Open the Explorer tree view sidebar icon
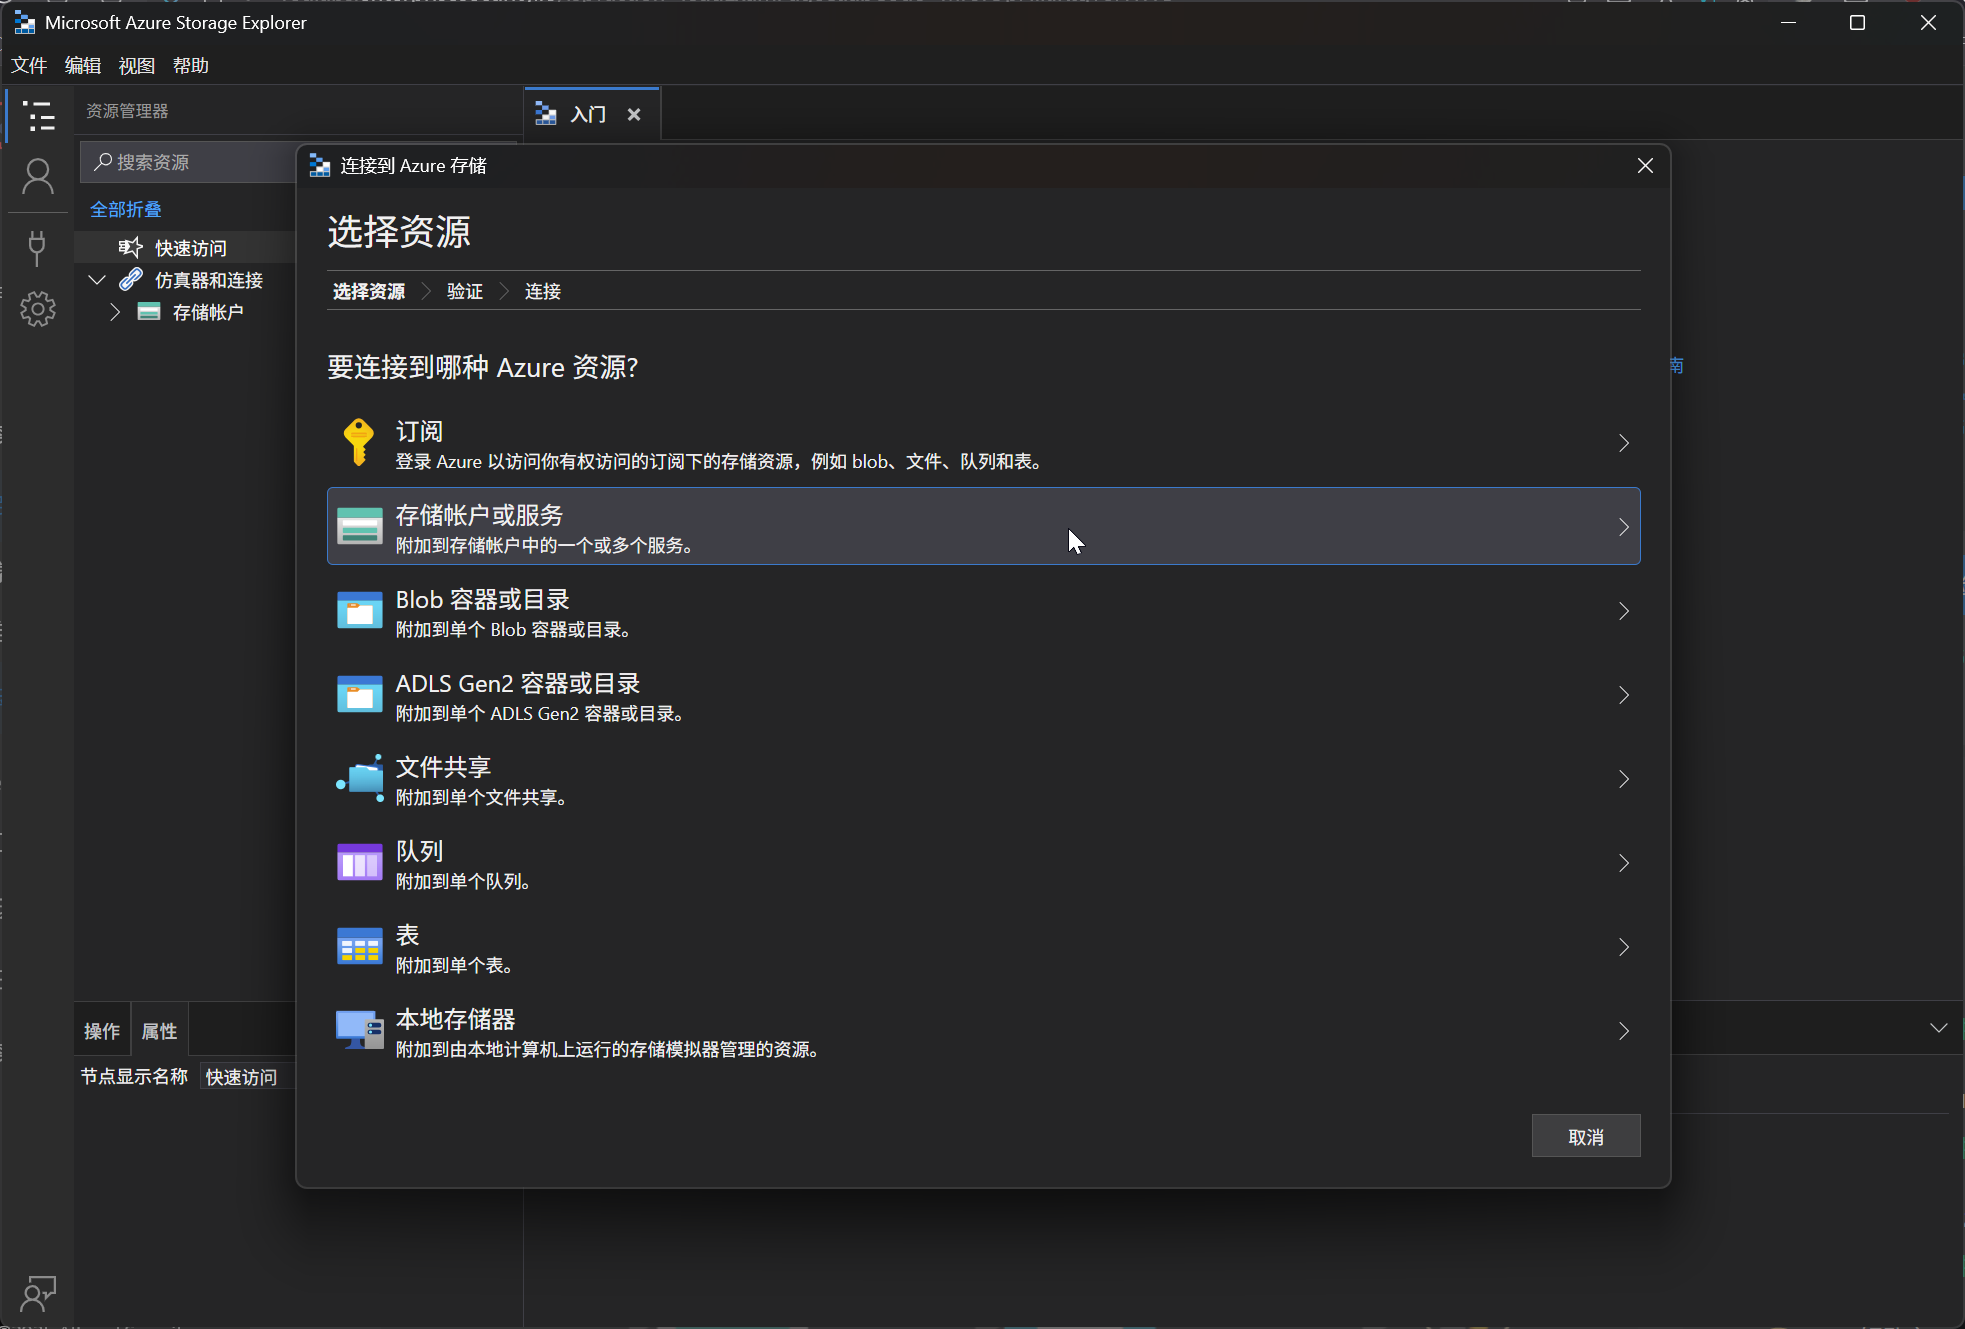Viewport: 1965px width, 1329px height. click(38, 116)
